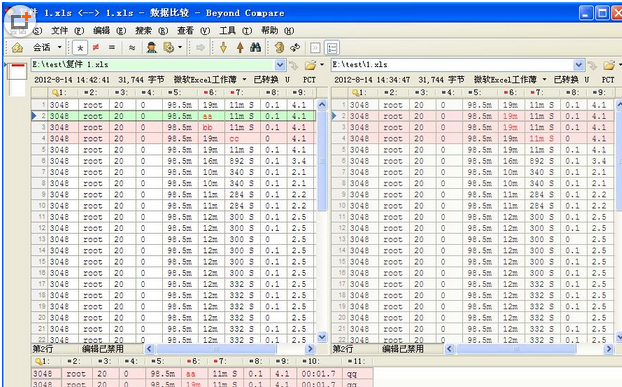This screenshot has height=387, width=622.
Task: Toggle the Show Same equals button
Action: [x=112, y=48]
